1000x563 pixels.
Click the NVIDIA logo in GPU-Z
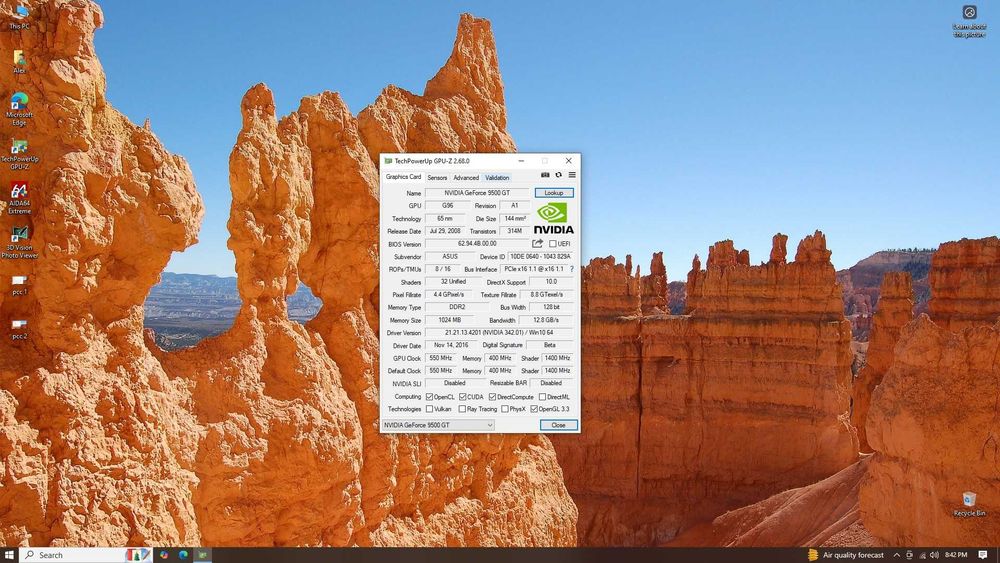(x=553, y=218)
